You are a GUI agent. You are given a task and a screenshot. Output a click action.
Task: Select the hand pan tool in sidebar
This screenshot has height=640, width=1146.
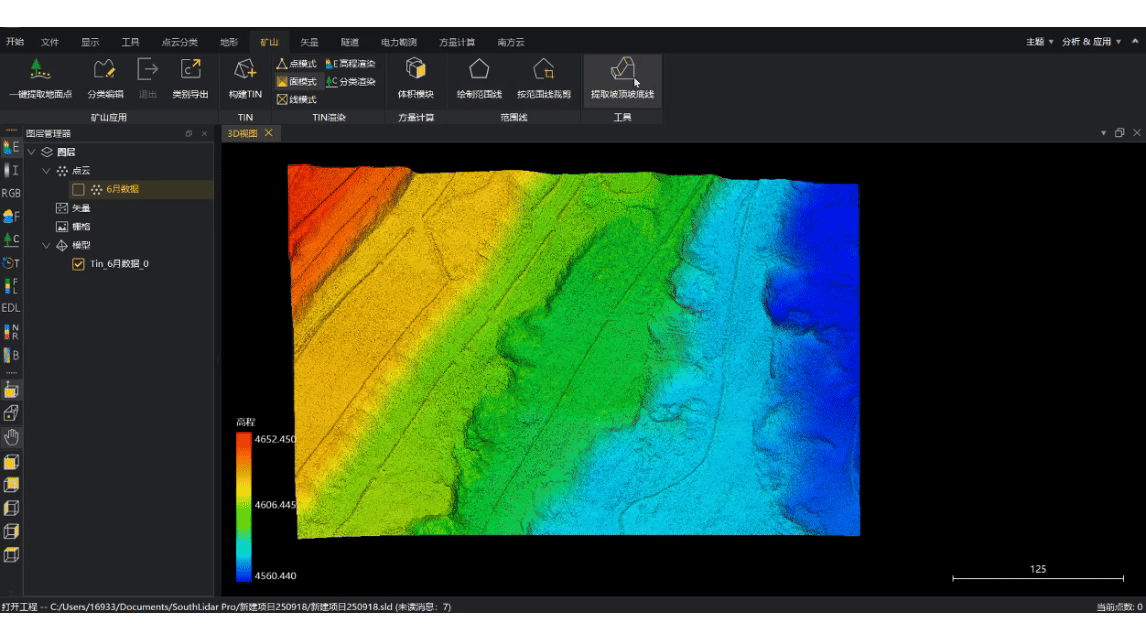[11, 437]
